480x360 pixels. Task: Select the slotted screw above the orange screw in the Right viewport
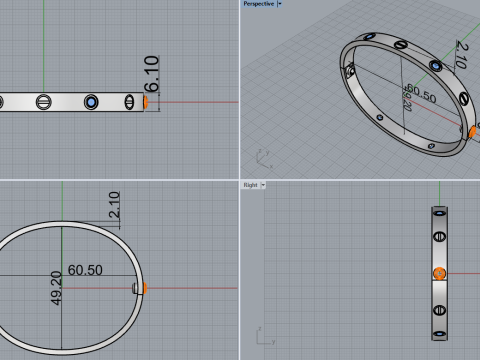pos(440,237)
